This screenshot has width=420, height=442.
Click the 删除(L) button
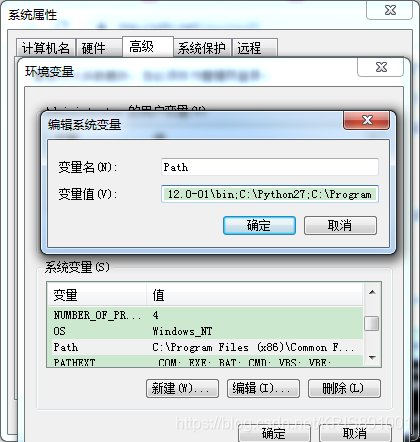point(344,388)
